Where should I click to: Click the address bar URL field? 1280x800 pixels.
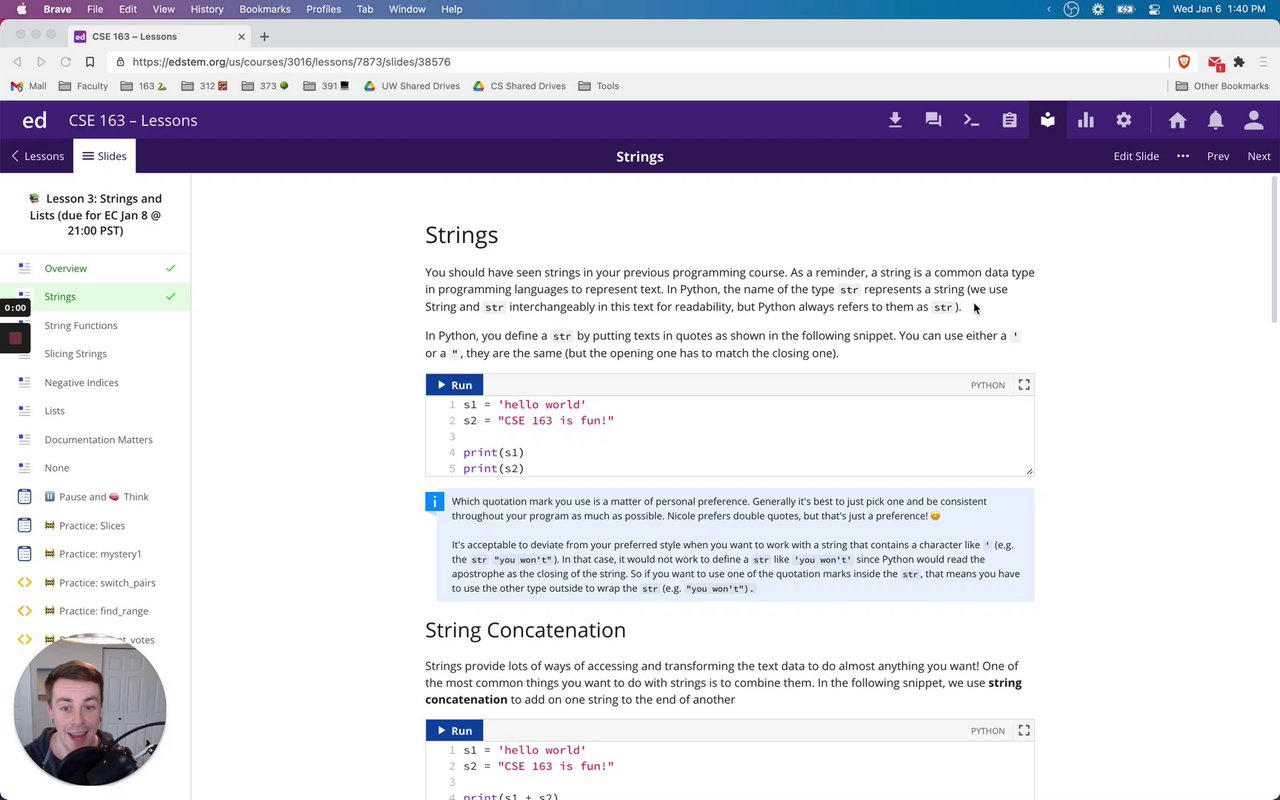[640, 62]
